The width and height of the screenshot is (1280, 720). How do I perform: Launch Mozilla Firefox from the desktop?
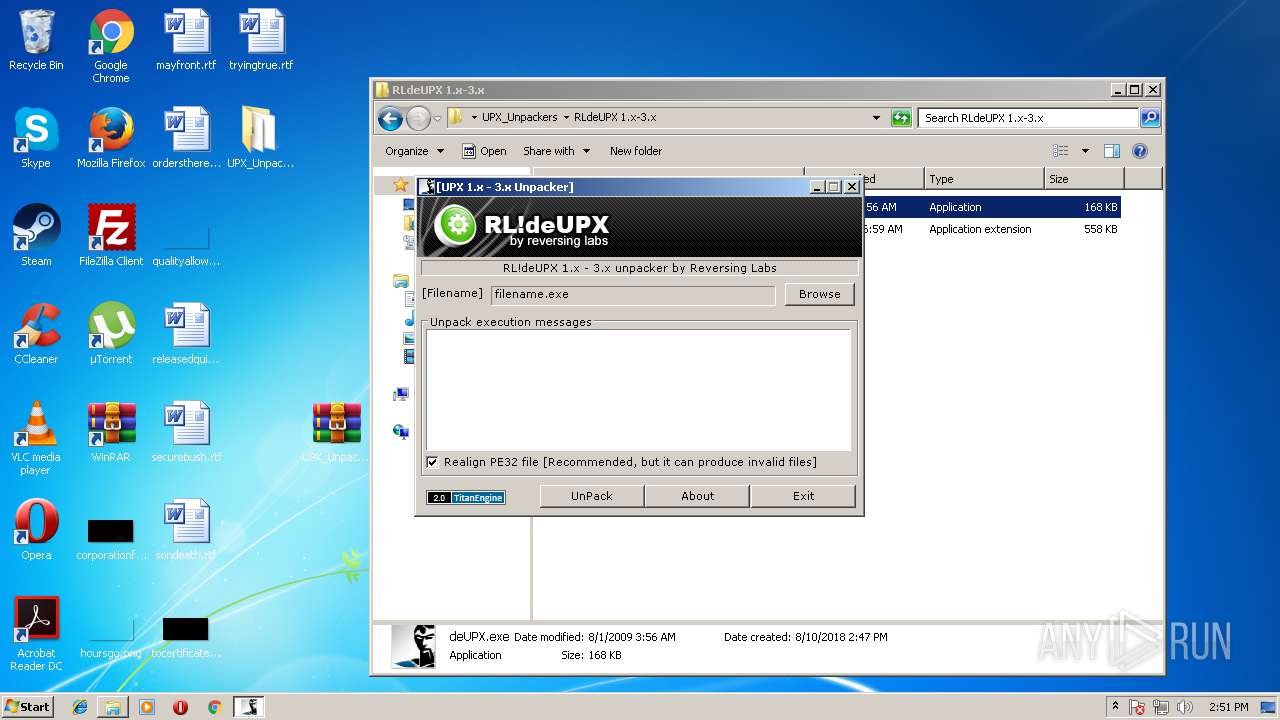click(x=111, y=138)
